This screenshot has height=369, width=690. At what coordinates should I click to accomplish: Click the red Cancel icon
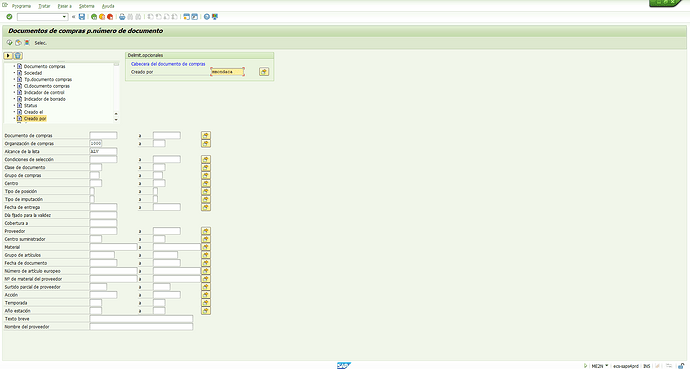click(110, 17)
